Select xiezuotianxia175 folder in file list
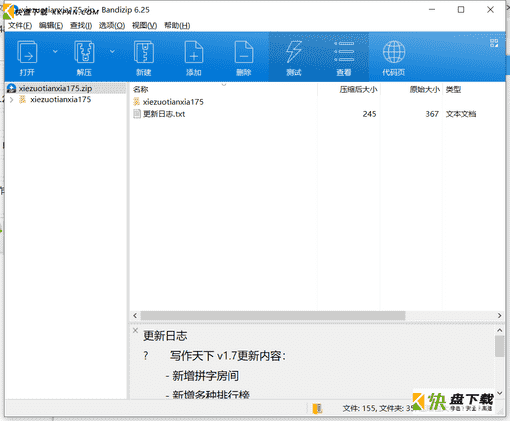 (x=173, y=102)
